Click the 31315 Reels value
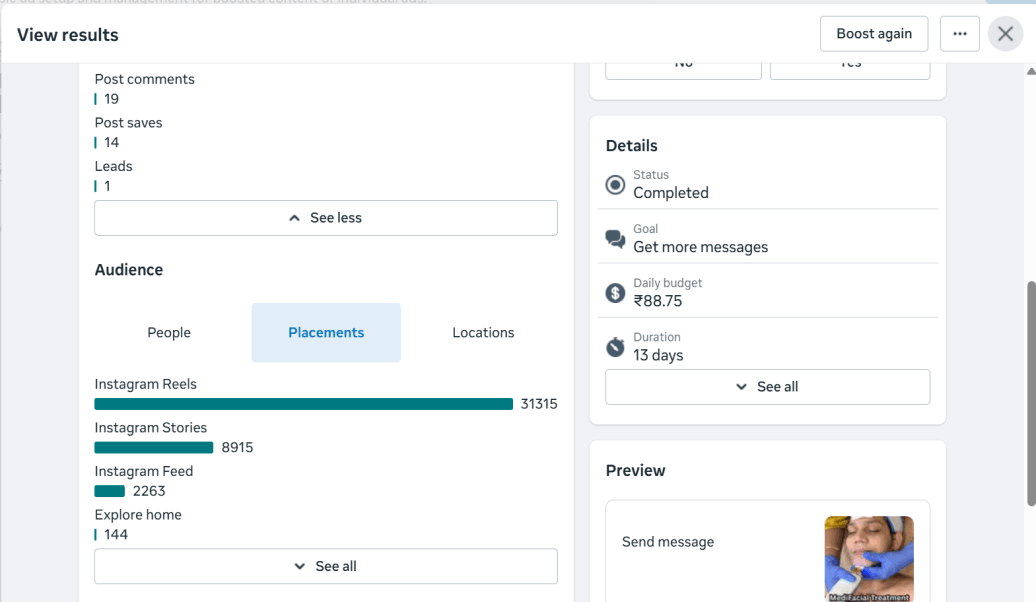Viewport: 1036px width, 602px height. click(x=538, y=404)
